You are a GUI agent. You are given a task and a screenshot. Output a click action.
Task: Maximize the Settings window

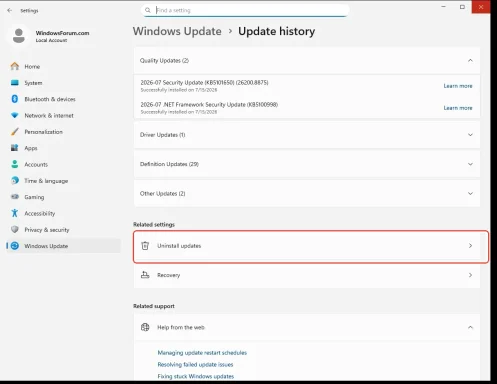(x=462, y=7)
